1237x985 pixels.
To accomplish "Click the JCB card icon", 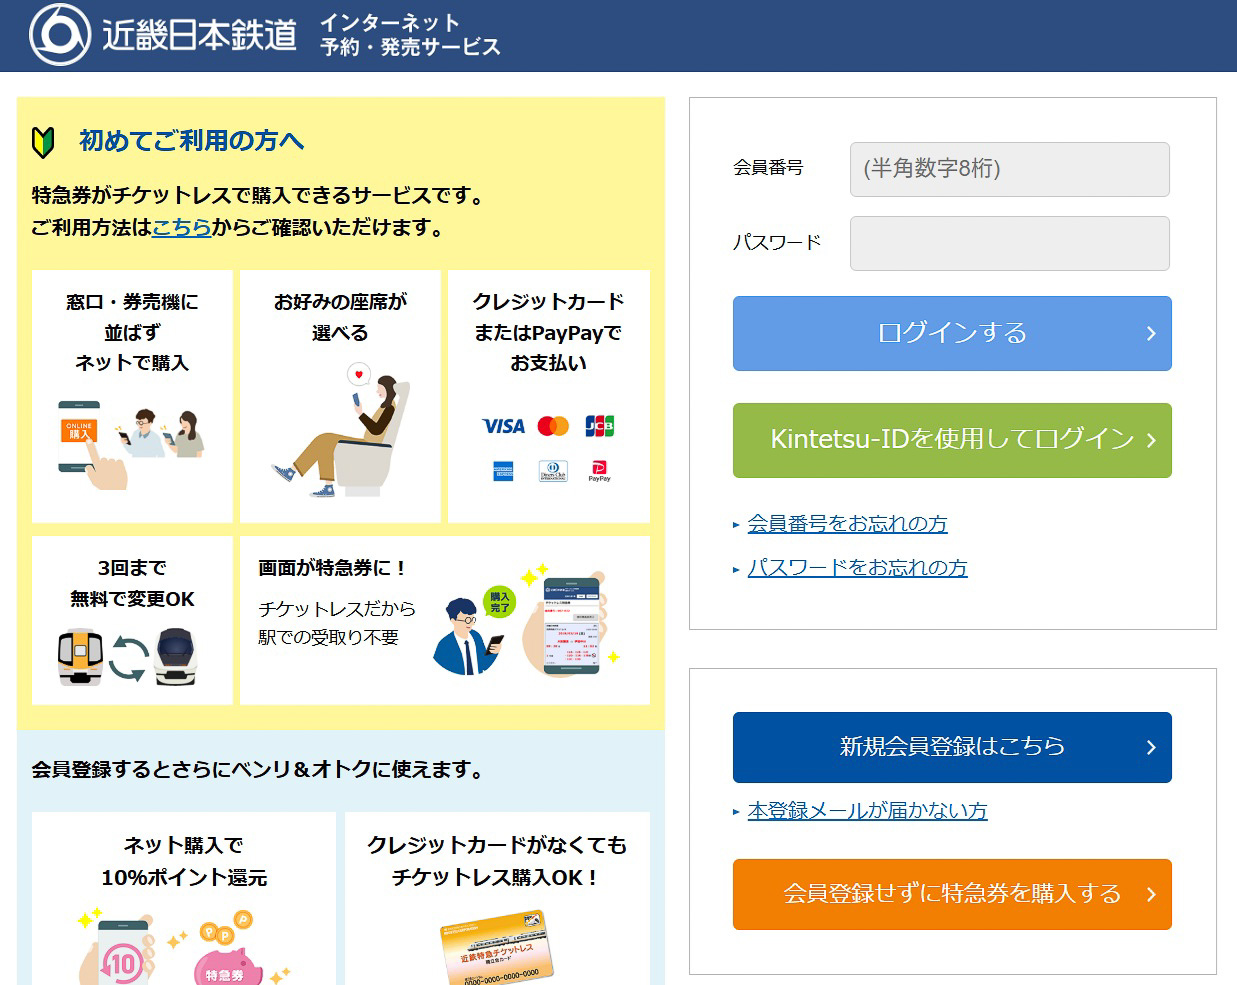I will pyautogui.click(x=598, y=426).
